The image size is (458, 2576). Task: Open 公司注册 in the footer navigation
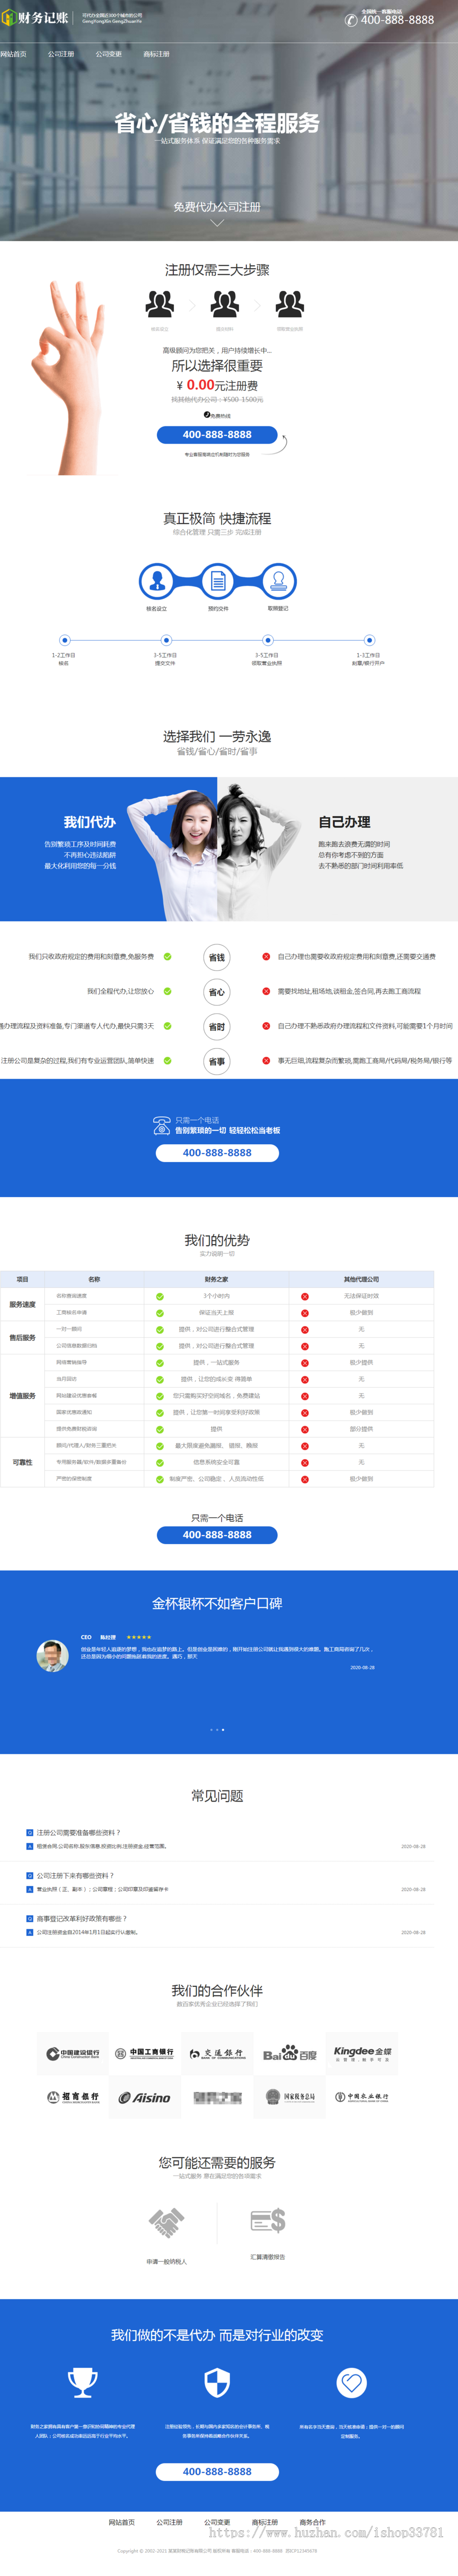169,2522
